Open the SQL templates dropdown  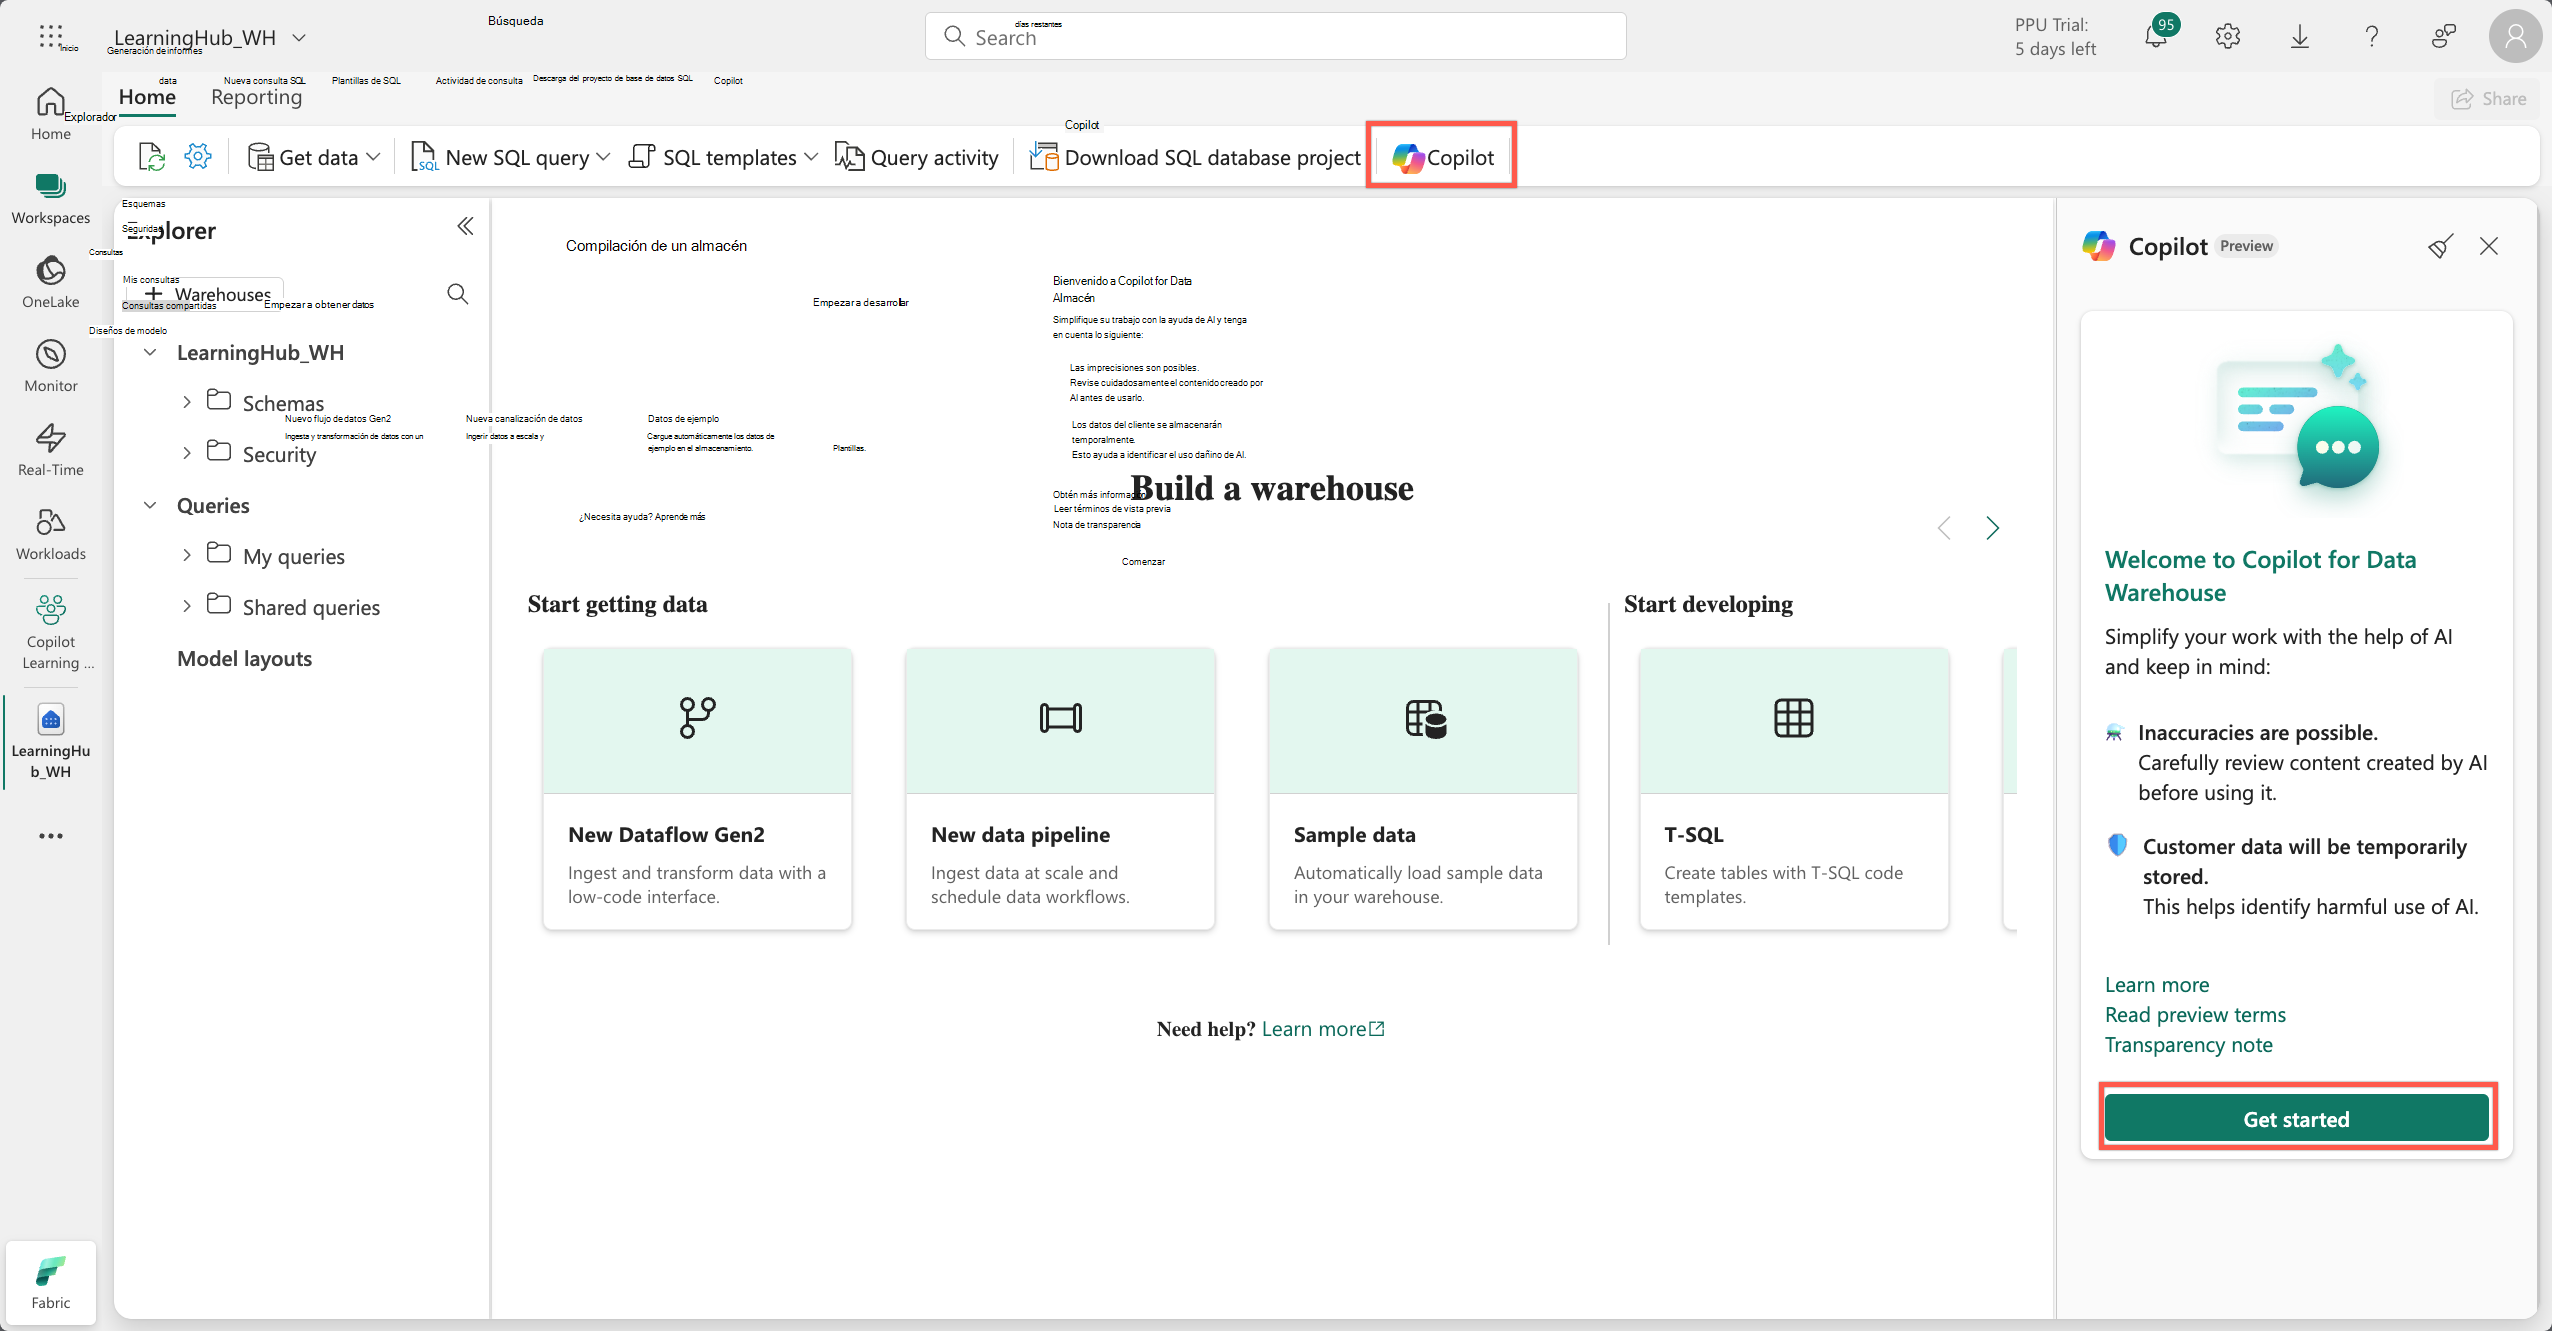[x=723, y=157]
